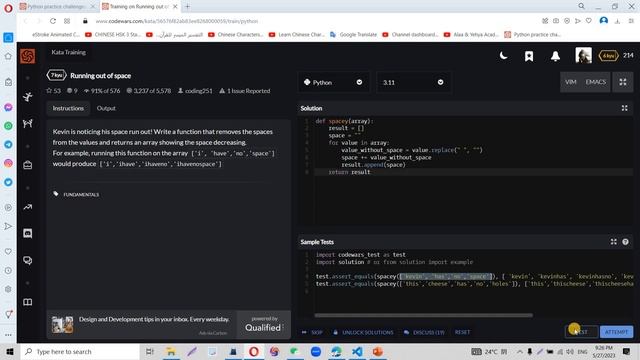Toggle dark mode with the moon icon
640x360 pixels.
(503, 56)
